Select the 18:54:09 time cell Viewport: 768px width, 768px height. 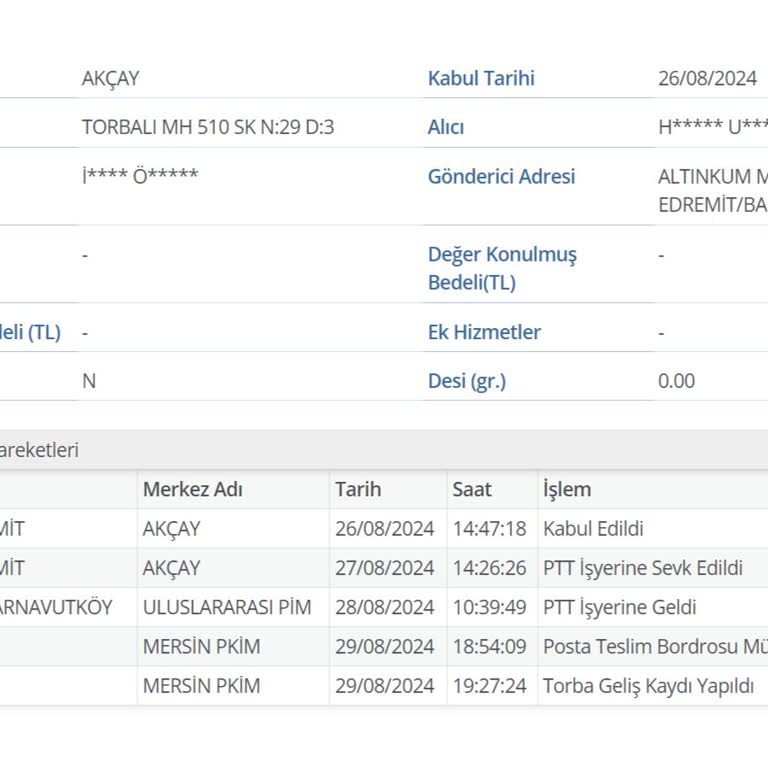click(x=489, y=647)
